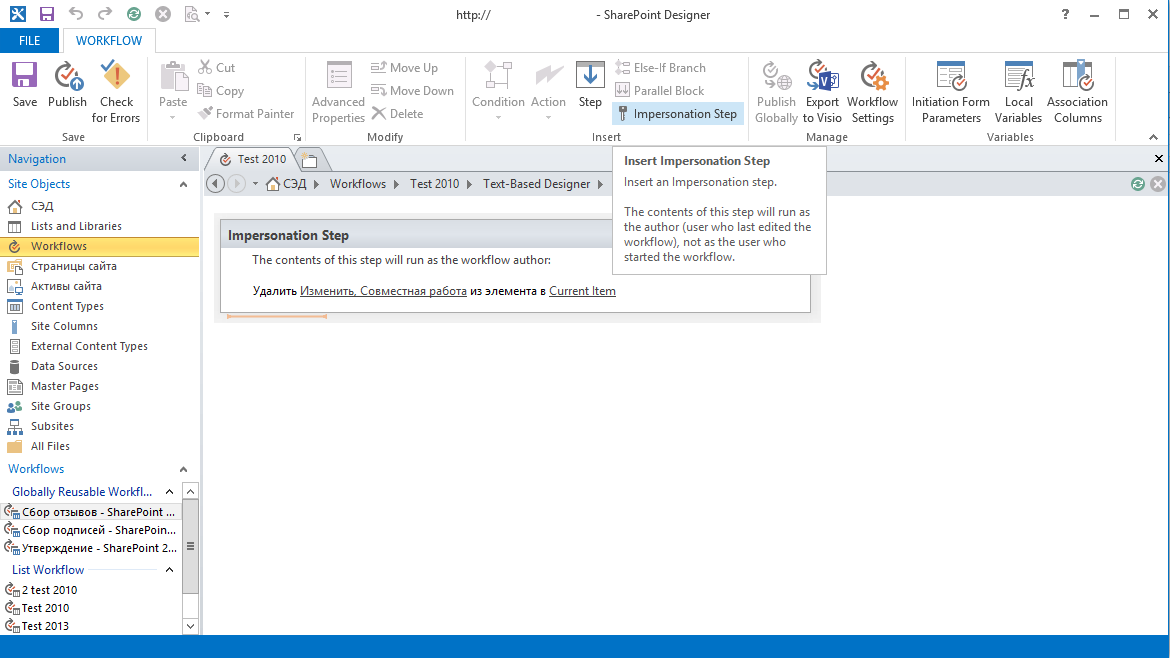Click the breadcrumb refresh icon at right
The width and height of the screenshot is (1170, 658).
pyautogui.click(x=1137, y=184)
